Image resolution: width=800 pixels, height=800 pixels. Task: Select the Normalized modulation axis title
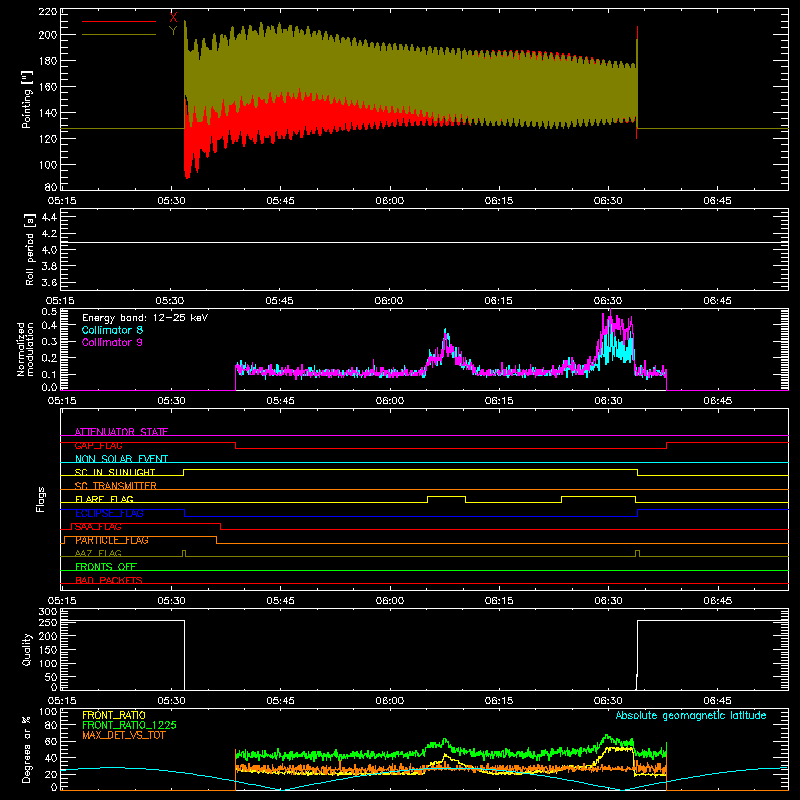click(x=24, y=349)
